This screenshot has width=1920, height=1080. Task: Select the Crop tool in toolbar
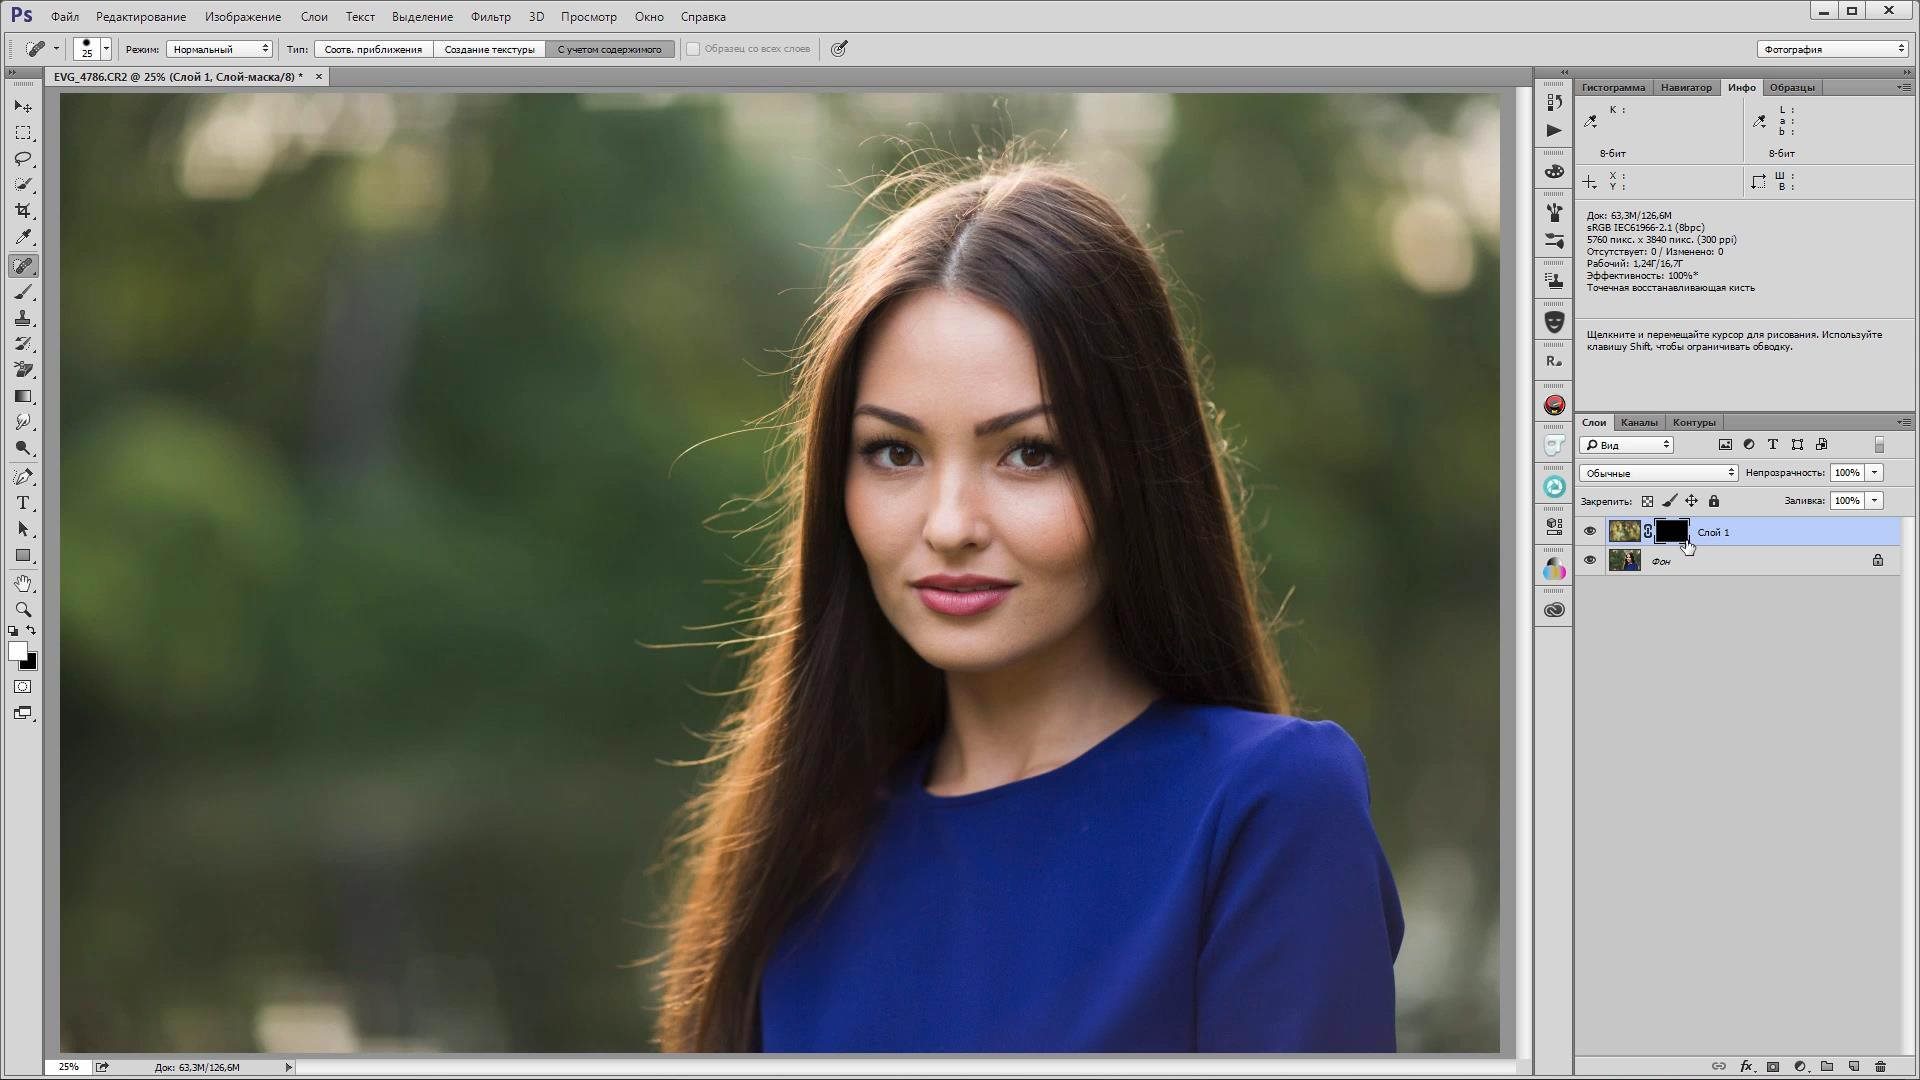[x=24, y=210]
